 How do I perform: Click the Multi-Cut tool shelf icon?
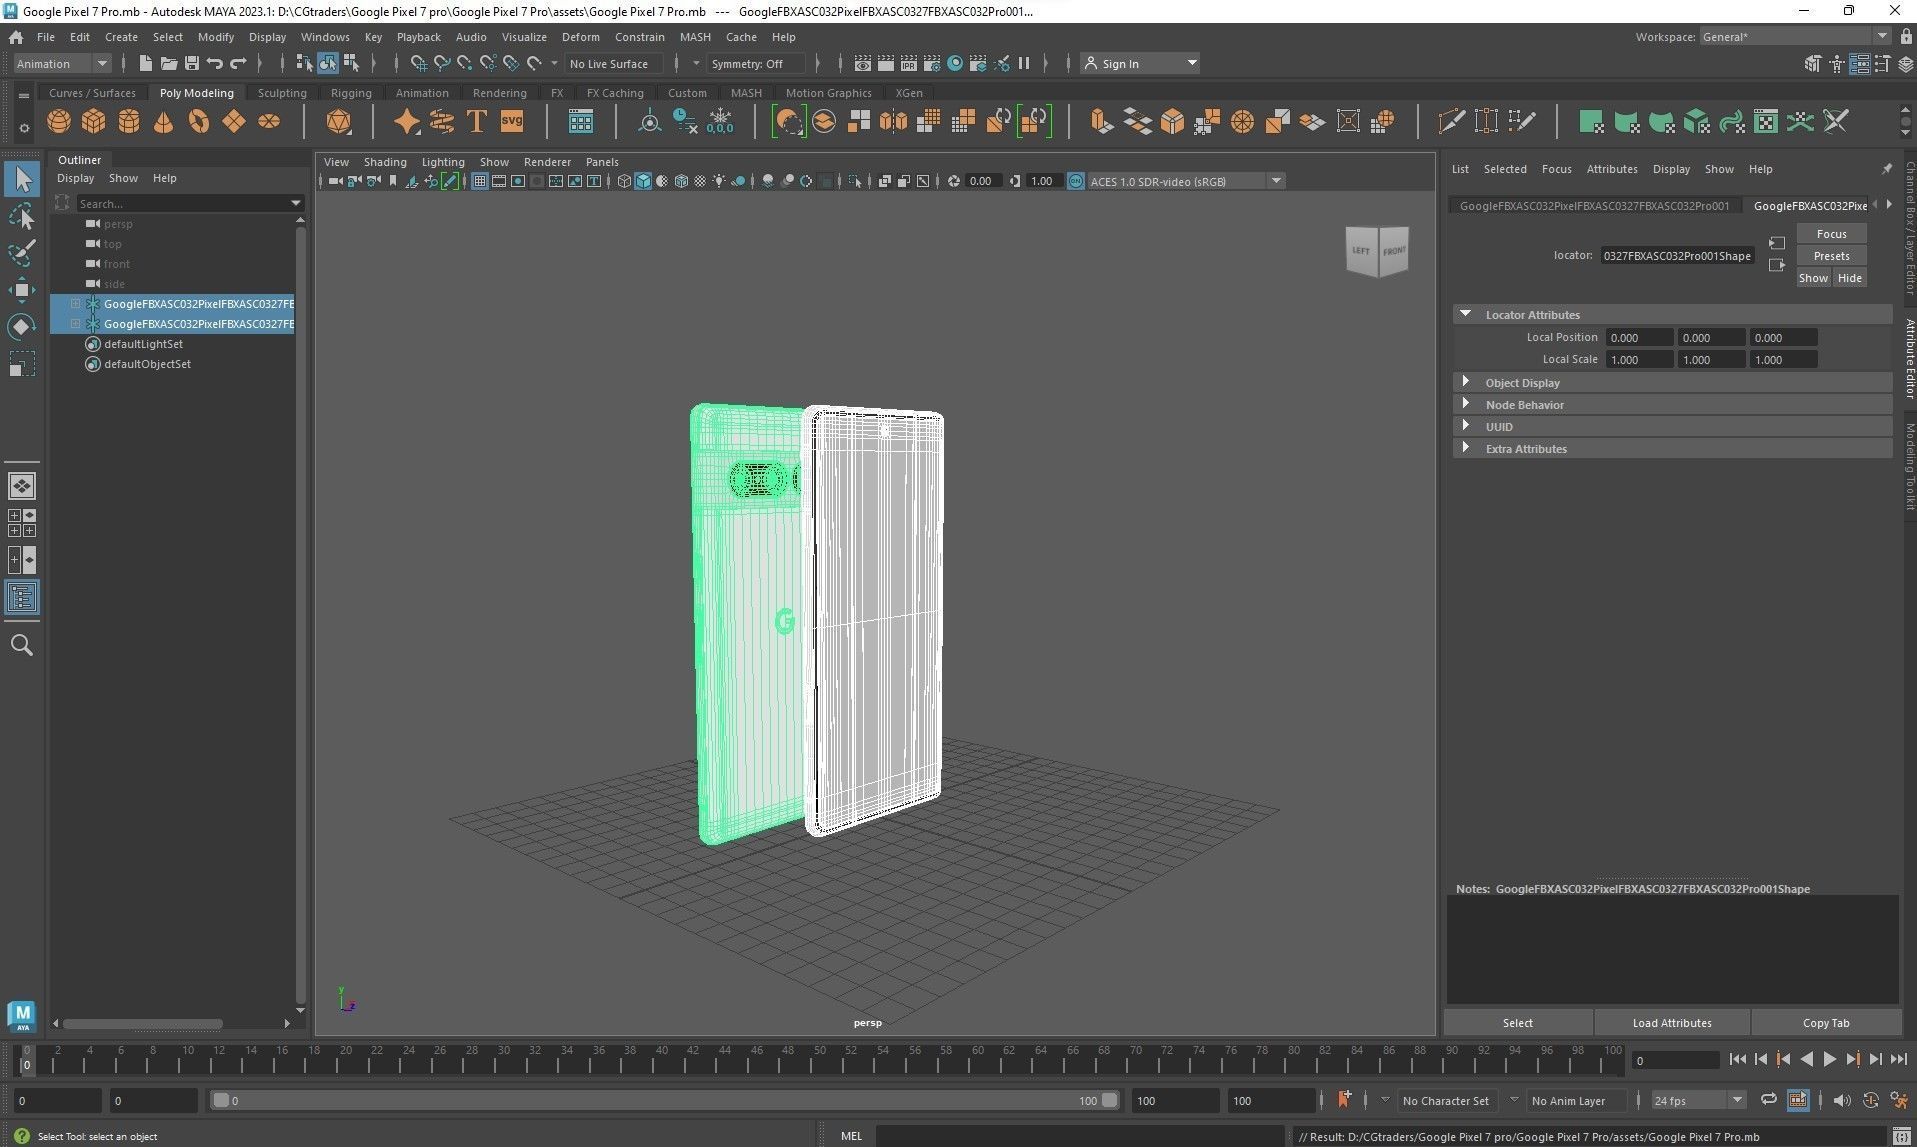[1452, 122]
